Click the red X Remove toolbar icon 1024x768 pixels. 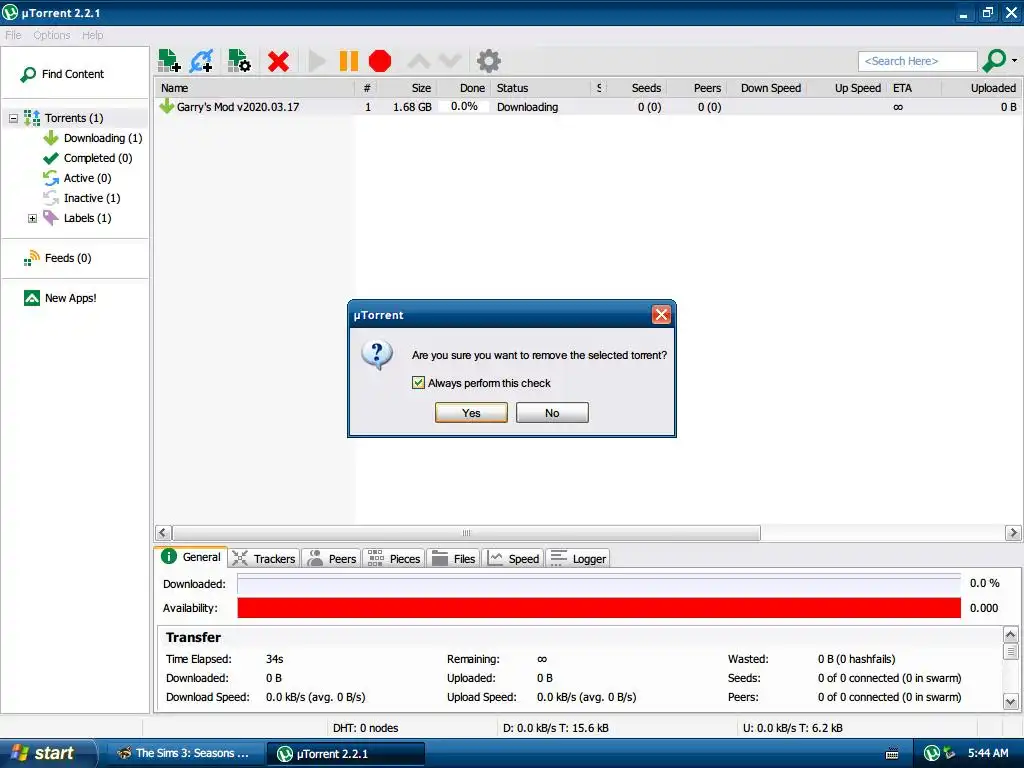pyautogui.click(x=278, y=61)
